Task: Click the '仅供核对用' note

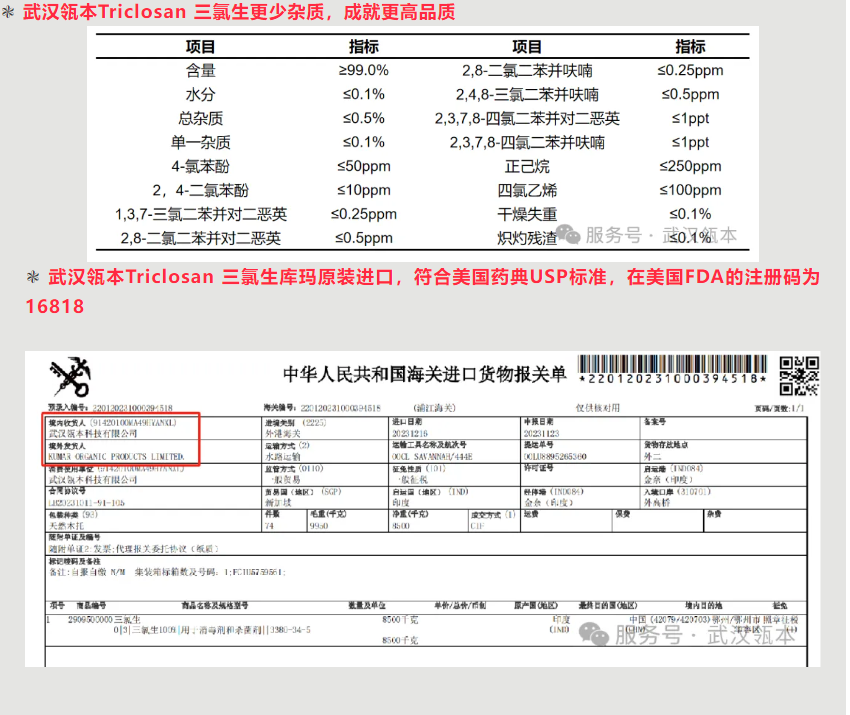Action: pyautogui.click(x=597, y=408)
